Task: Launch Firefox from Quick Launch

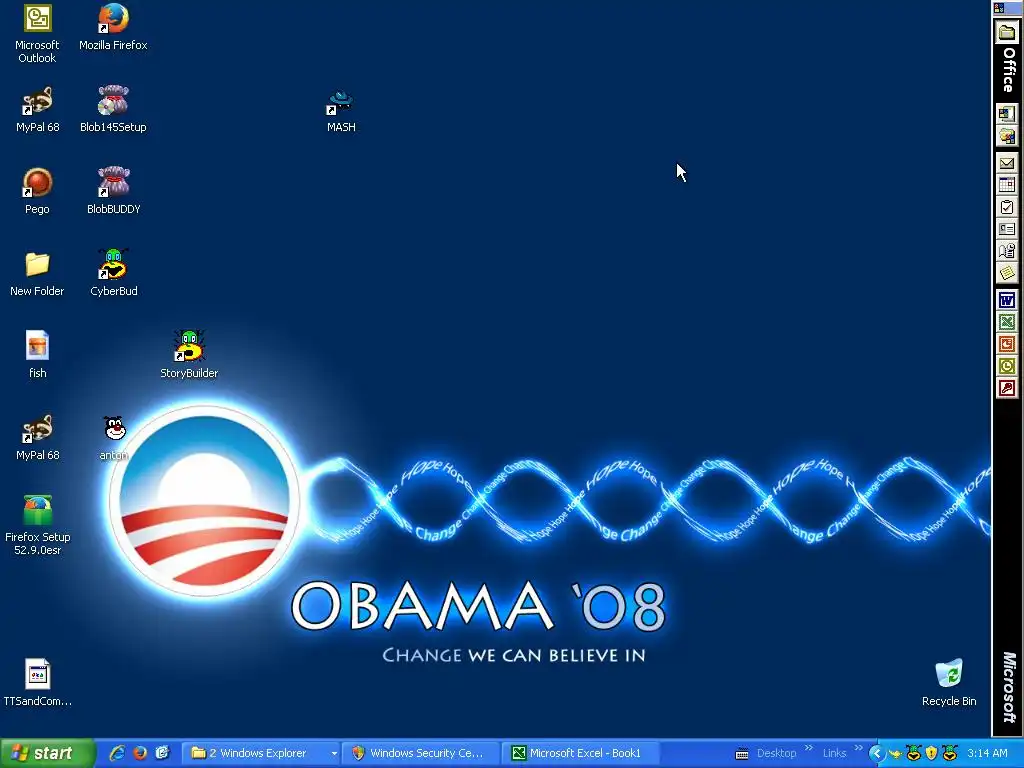Action: [x=140, y=753]
